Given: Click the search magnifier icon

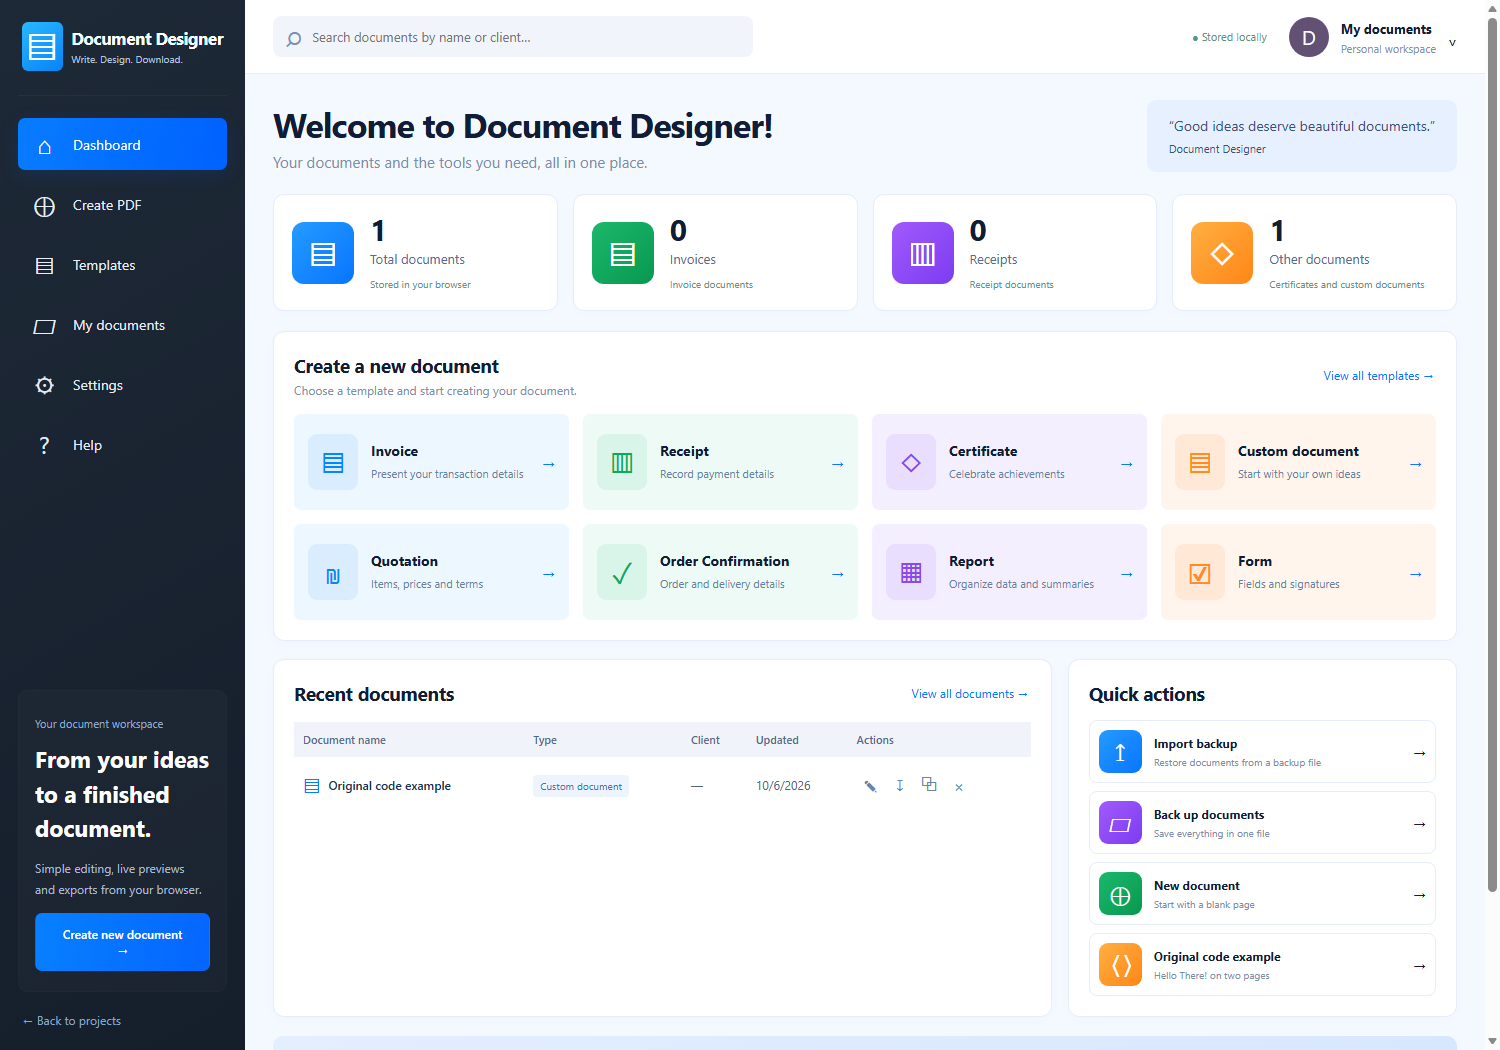Looking at the screenshot, I should (293, 39).
